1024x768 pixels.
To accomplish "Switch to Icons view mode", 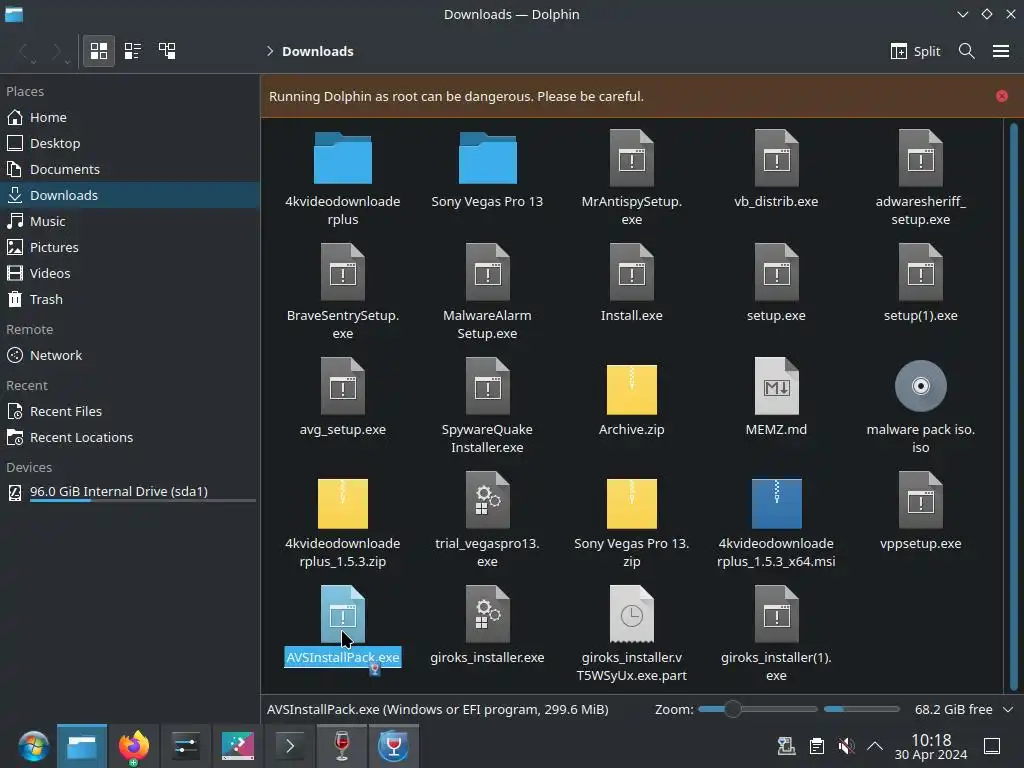I will pyautogui.click(x=99, y=51).
